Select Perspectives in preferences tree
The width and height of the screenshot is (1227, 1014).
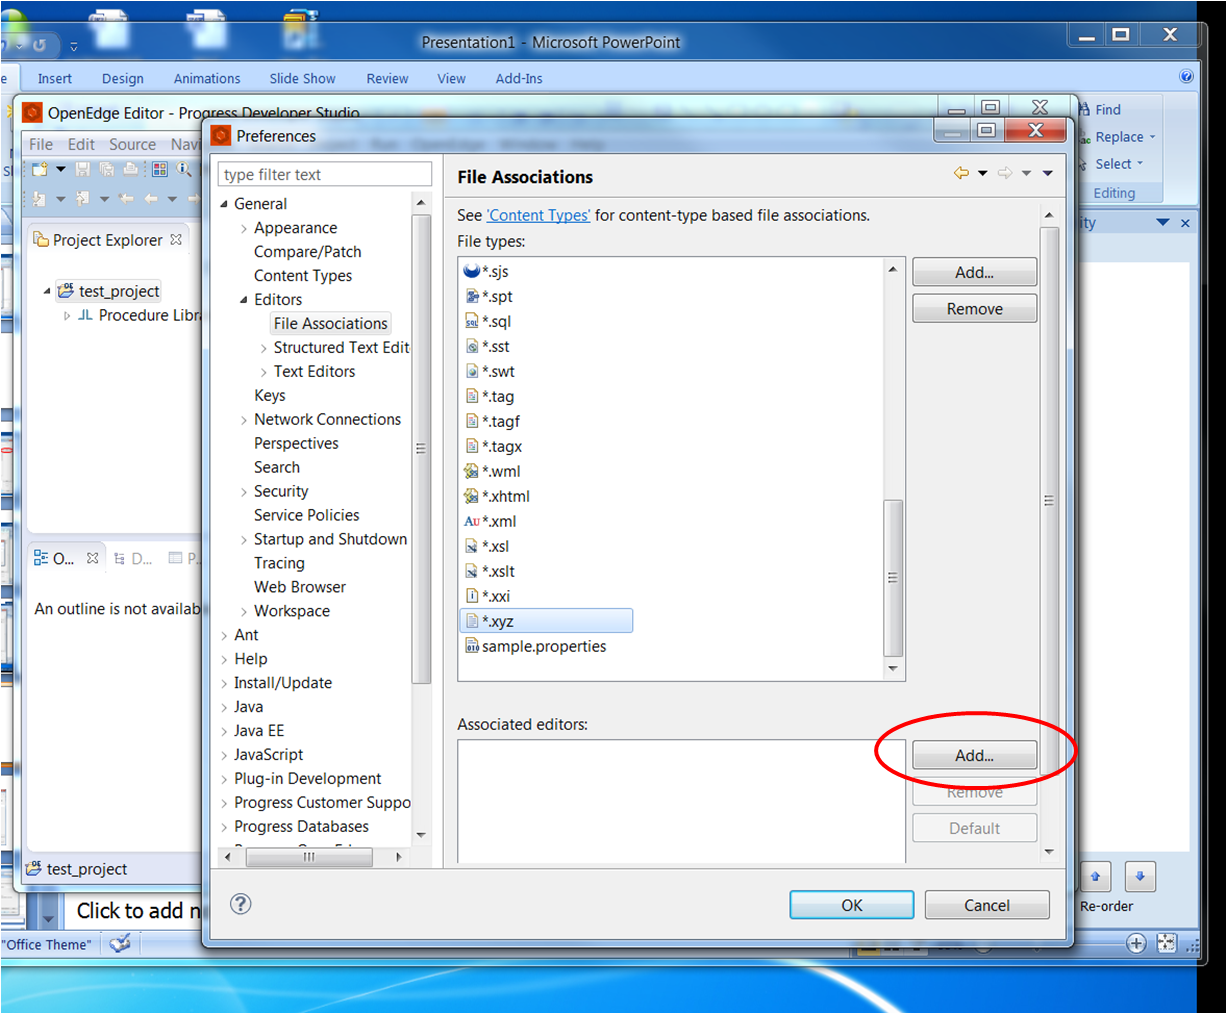coord(296,444)
